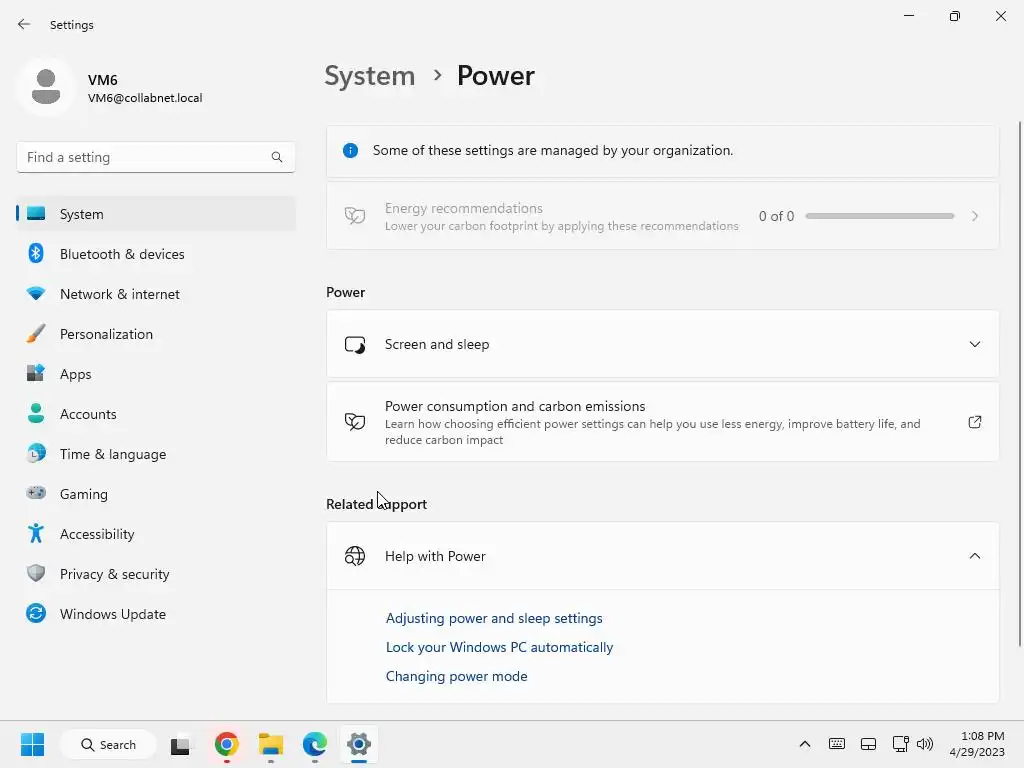Click the Energy recommendations progress bar
The width and height of the screenshot is (1024, 768).
click(879, 216)
